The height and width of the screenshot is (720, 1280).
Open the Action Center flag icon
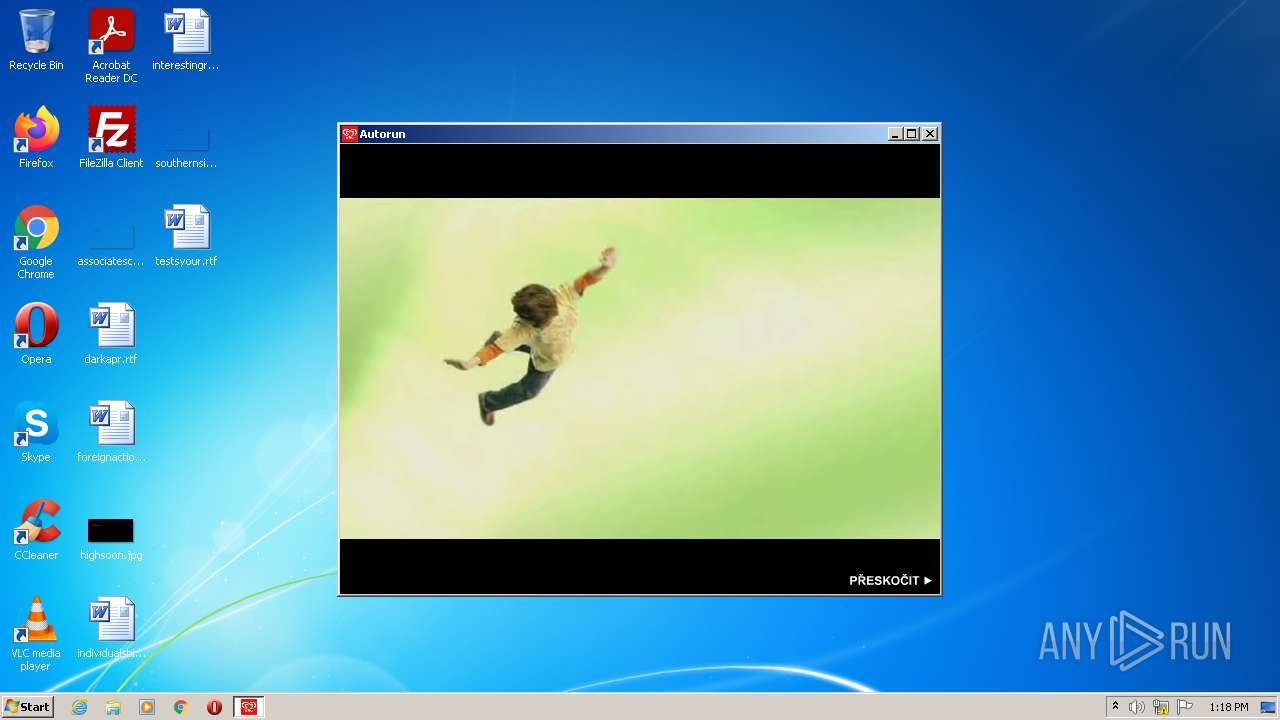point(1185,707)
